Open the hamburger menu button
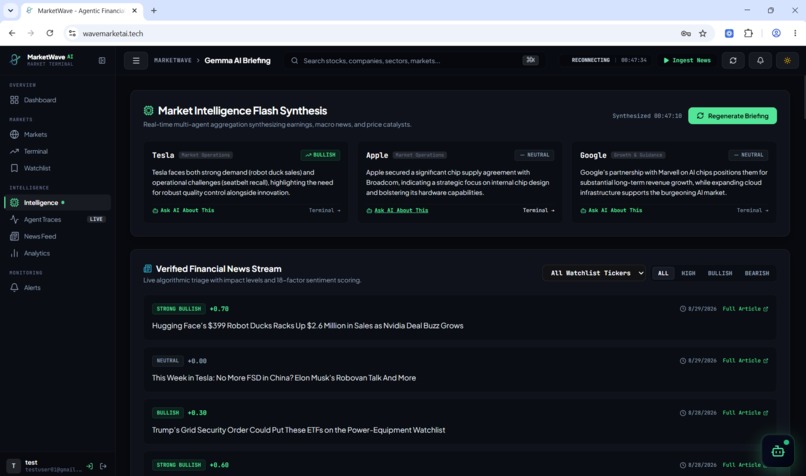This screenshot has height=476, width=806. 136,61
